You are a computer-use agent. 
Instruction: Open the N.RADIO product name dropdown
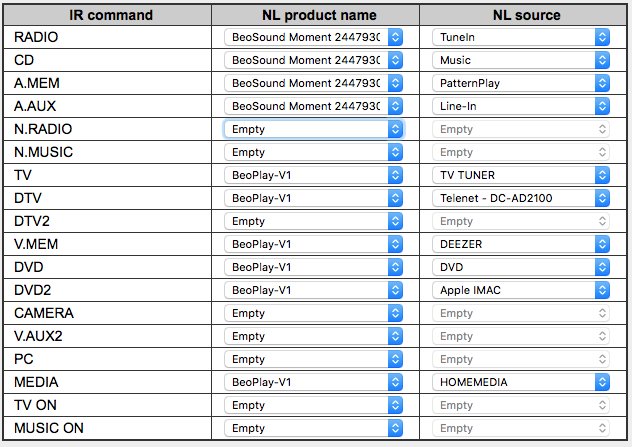coord(314,129)
